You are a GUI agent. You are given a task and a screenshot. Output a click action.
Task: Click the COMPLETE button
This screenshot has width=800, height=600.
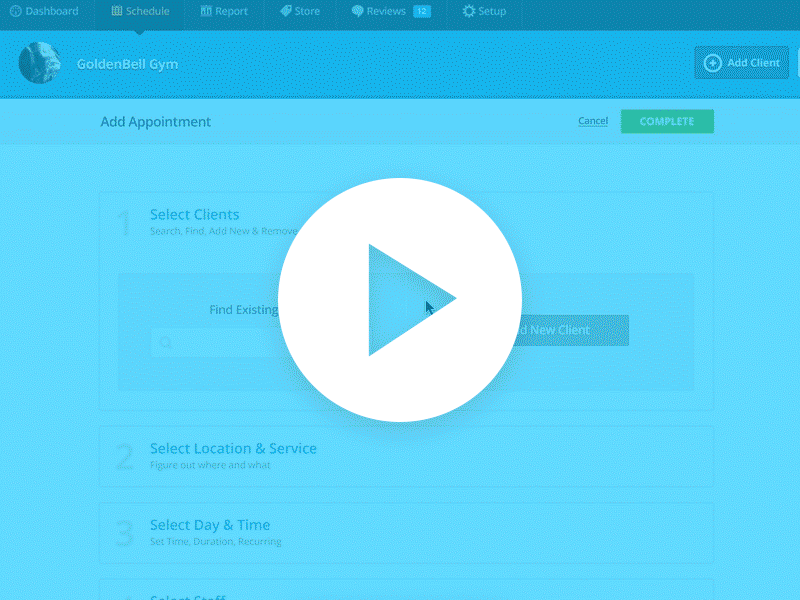pyautogui.click(x=667, y=120)
